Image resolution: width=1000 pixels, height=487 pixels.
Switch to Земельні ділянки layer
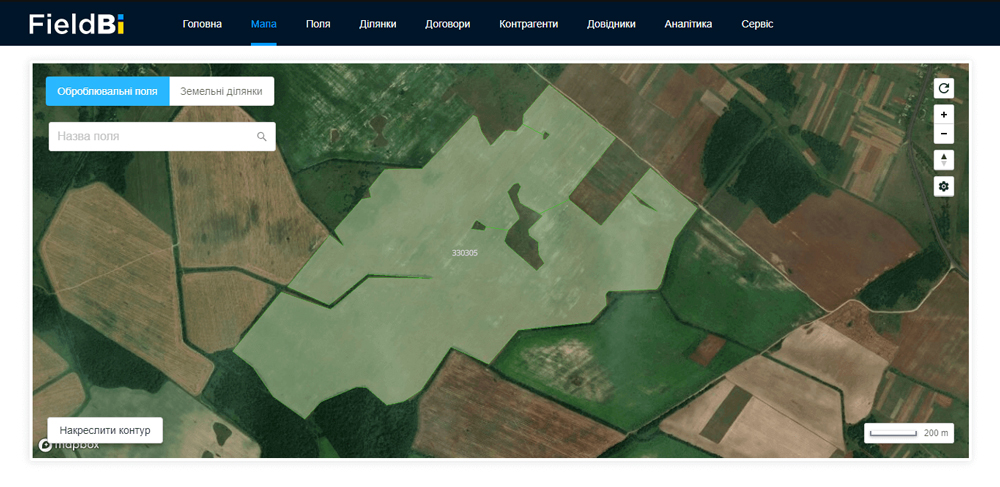tap(221, 91)
